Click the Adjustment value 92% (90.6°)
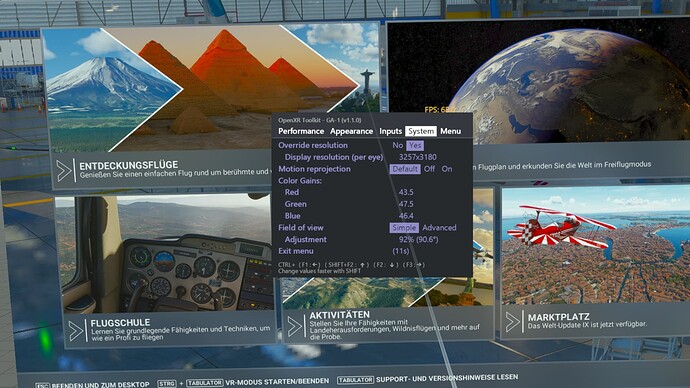Screen dimensions: 690x388 (x=418, y=240)
